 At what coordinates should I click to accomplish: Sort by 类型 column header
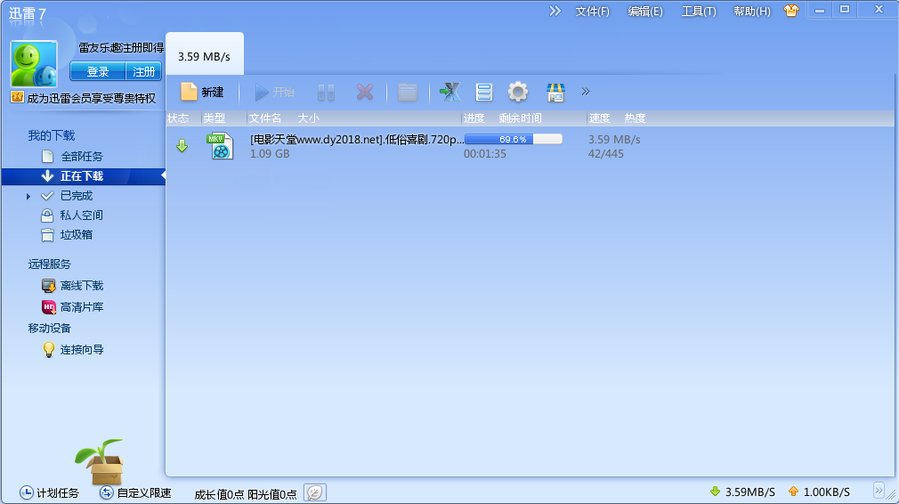click(x=214, y=118)
